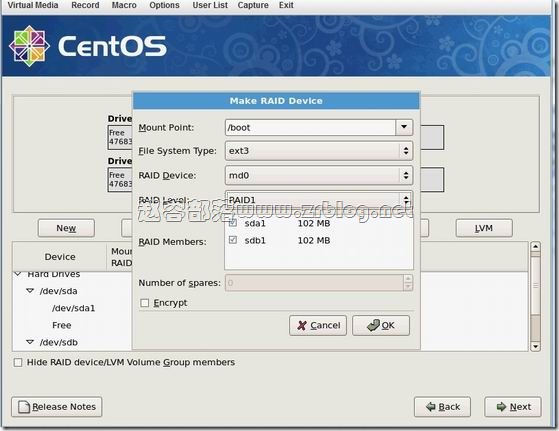Click the LVM button

(x=484, y=228)
